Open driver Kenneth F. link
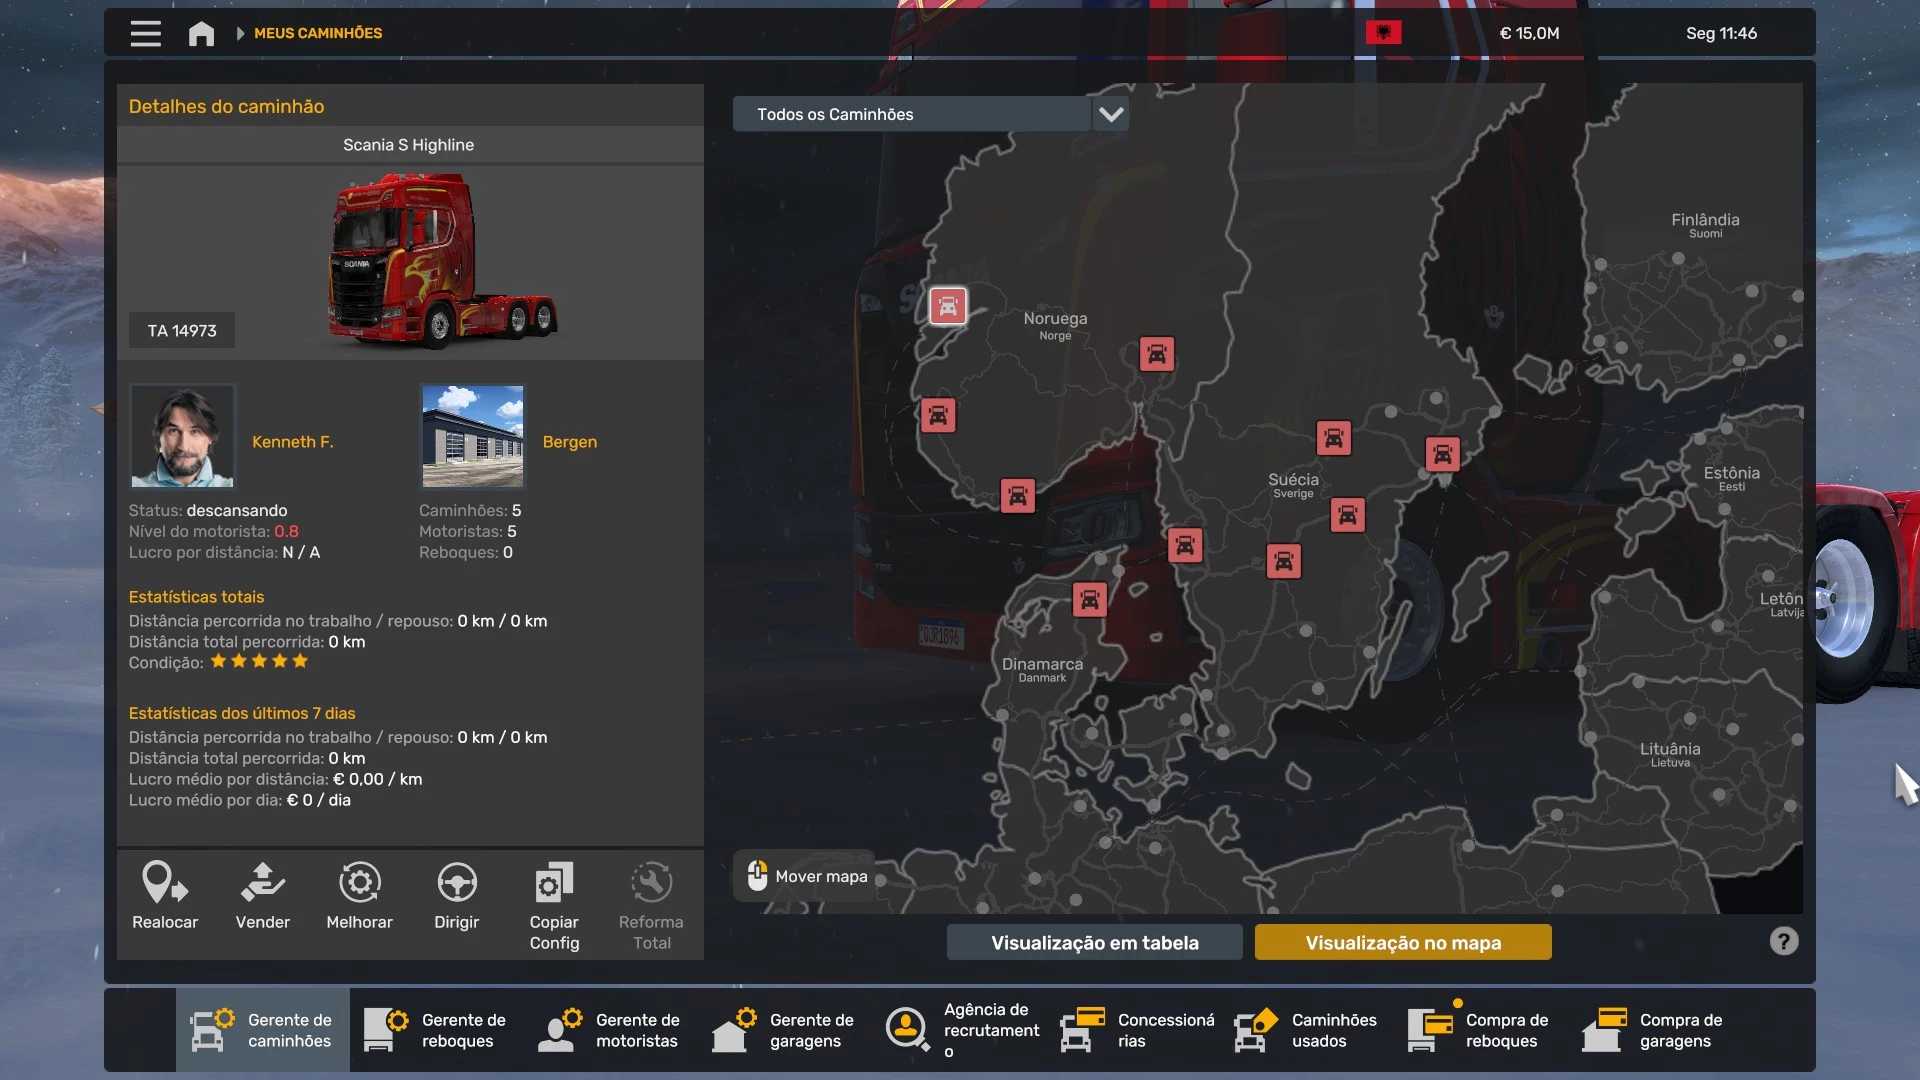The width and height of the screenshot is (1920, 1080). 292,441
